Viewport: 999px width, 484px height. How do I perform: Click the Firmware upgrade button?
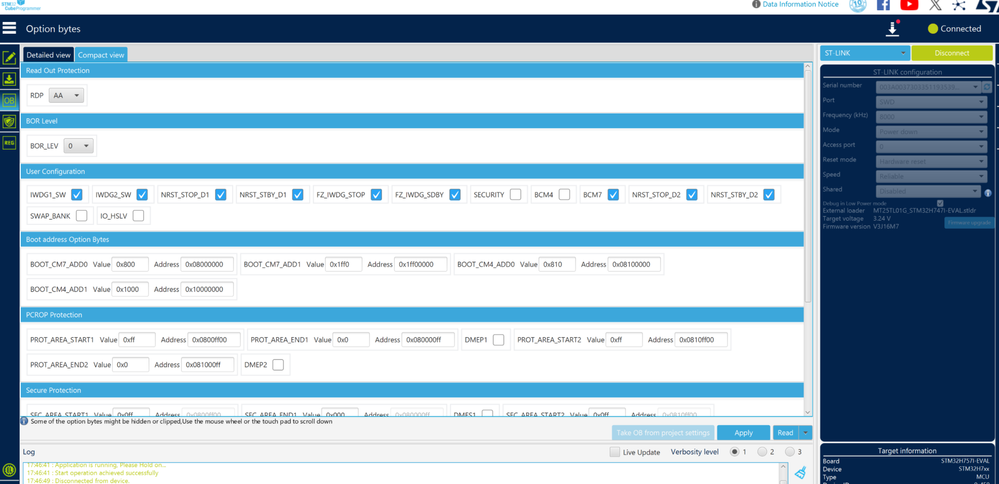click(x=969, y=223)
